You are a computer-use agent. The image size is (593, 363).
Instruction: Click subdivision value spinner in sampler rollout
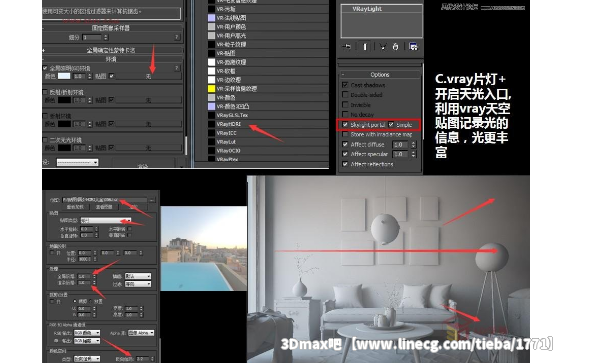coord(106,37)
